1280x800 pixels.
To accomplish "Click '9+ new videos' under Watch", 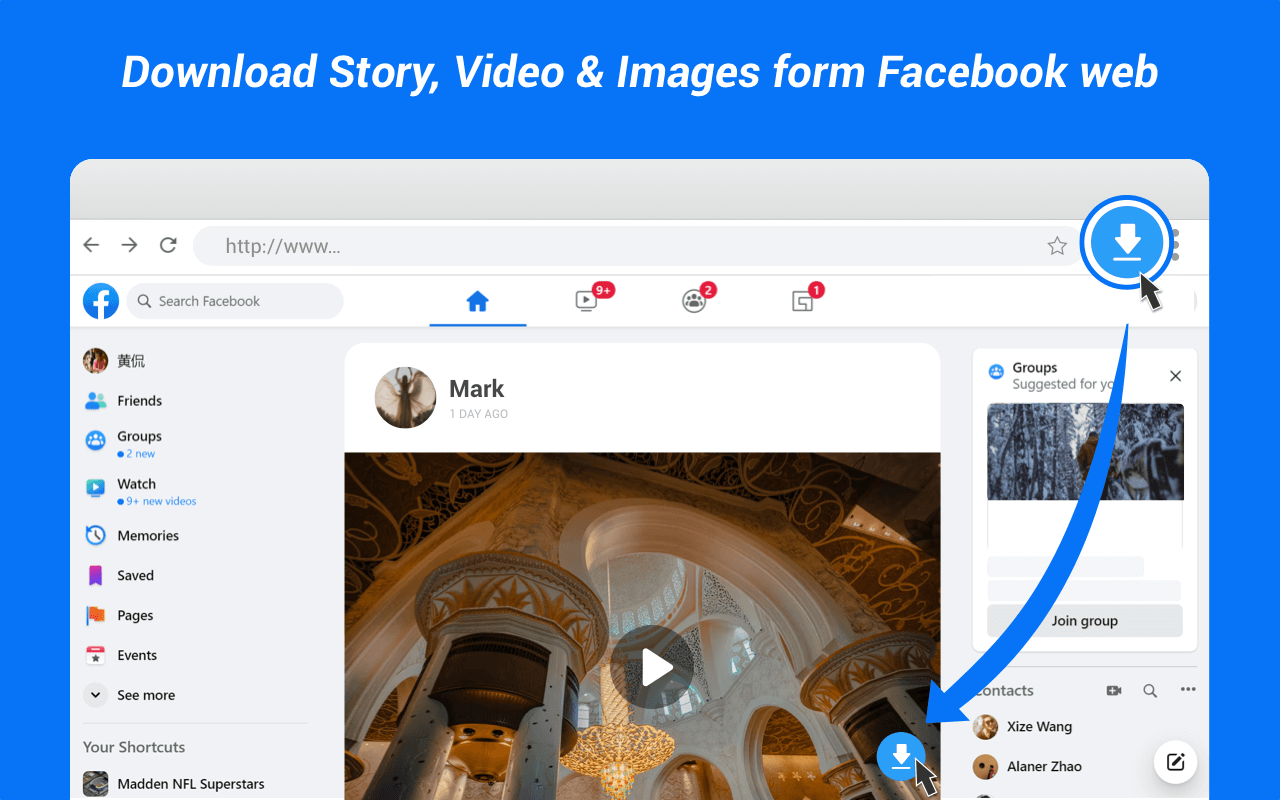I will pyautogui.click(x=161, y=502).
